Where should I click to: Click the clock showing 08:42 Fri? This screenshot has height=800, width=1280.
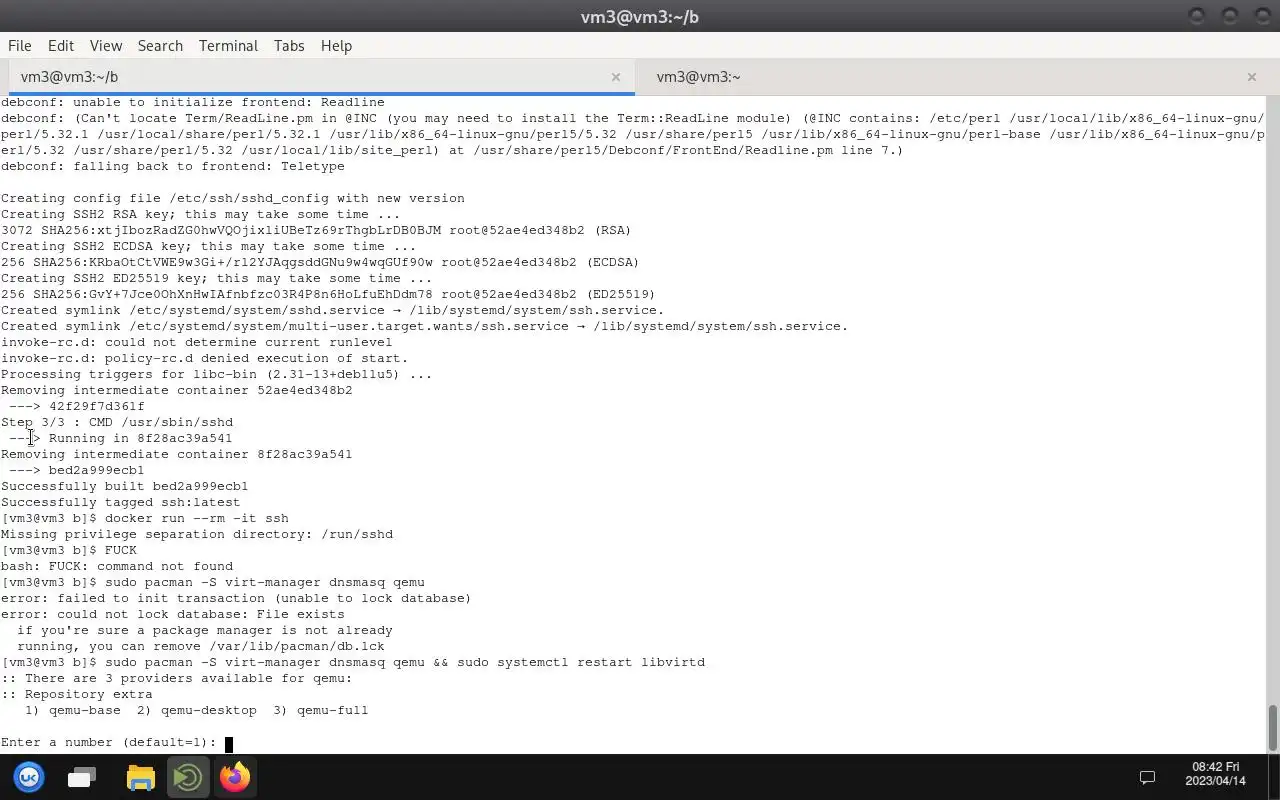1215,773
